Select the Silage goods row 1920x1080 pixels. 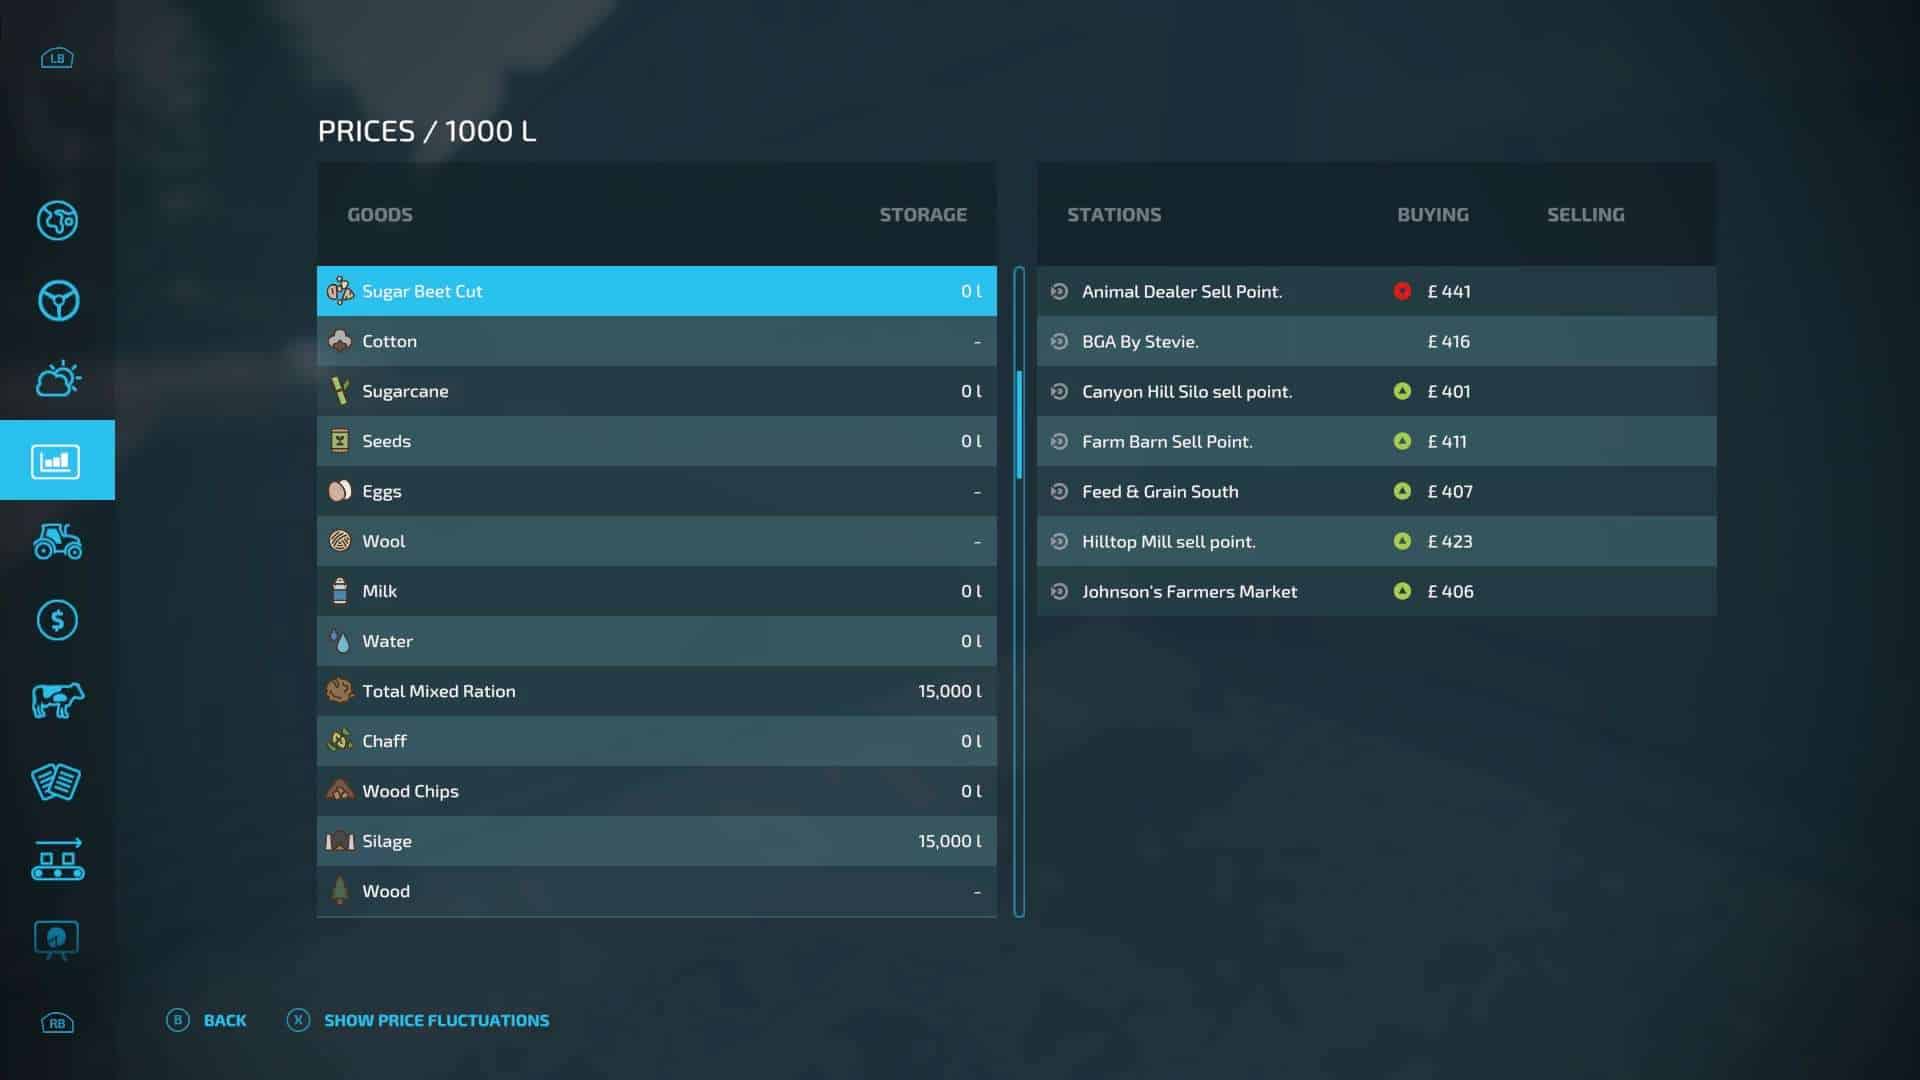pos(656,841)
